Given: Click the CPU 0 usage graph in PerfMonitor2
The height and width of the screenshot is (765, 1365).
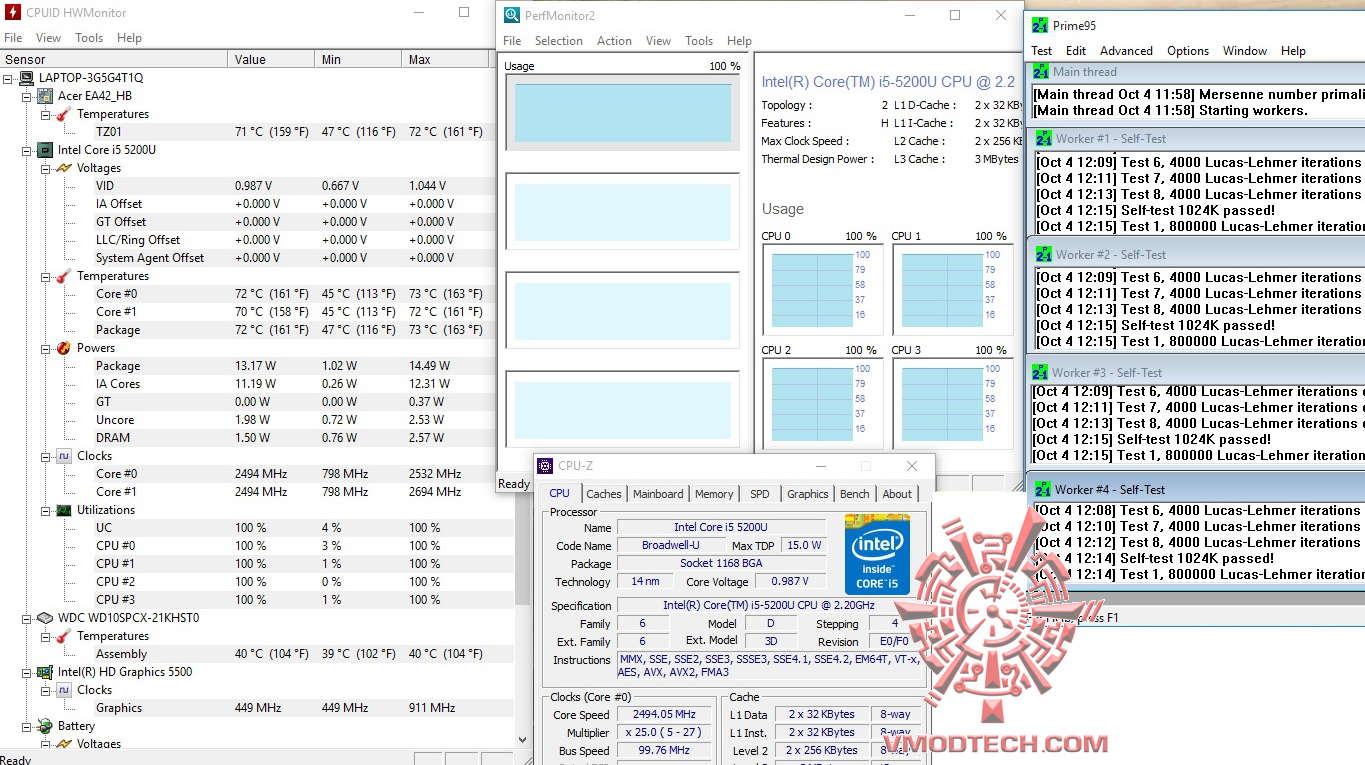Looking at the screenshot, I should [822, 290].
